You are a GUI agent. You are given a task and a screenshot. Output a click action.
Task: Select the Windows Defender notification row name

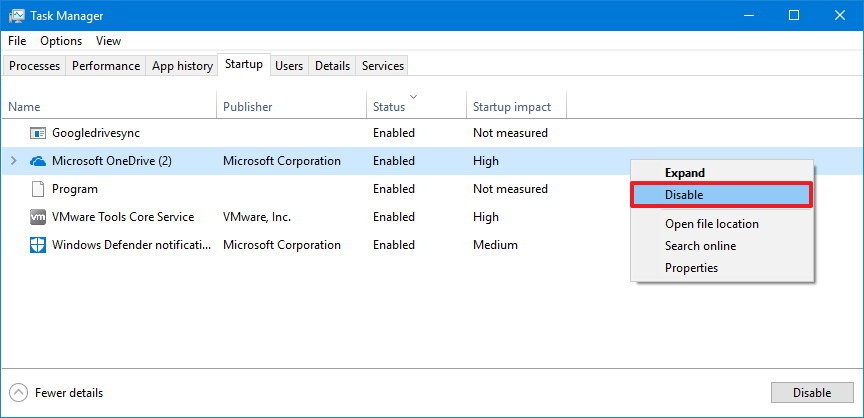pyautogui.click(x=131, y=245)
